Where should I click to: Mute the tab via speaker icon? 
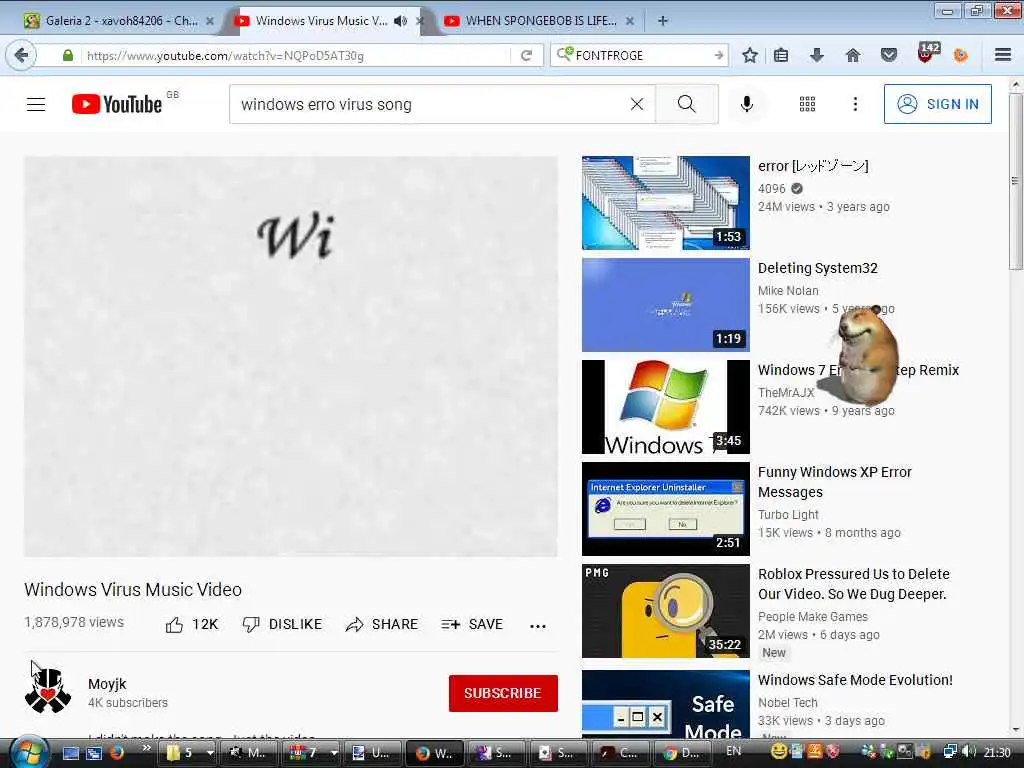pos(401,21)
